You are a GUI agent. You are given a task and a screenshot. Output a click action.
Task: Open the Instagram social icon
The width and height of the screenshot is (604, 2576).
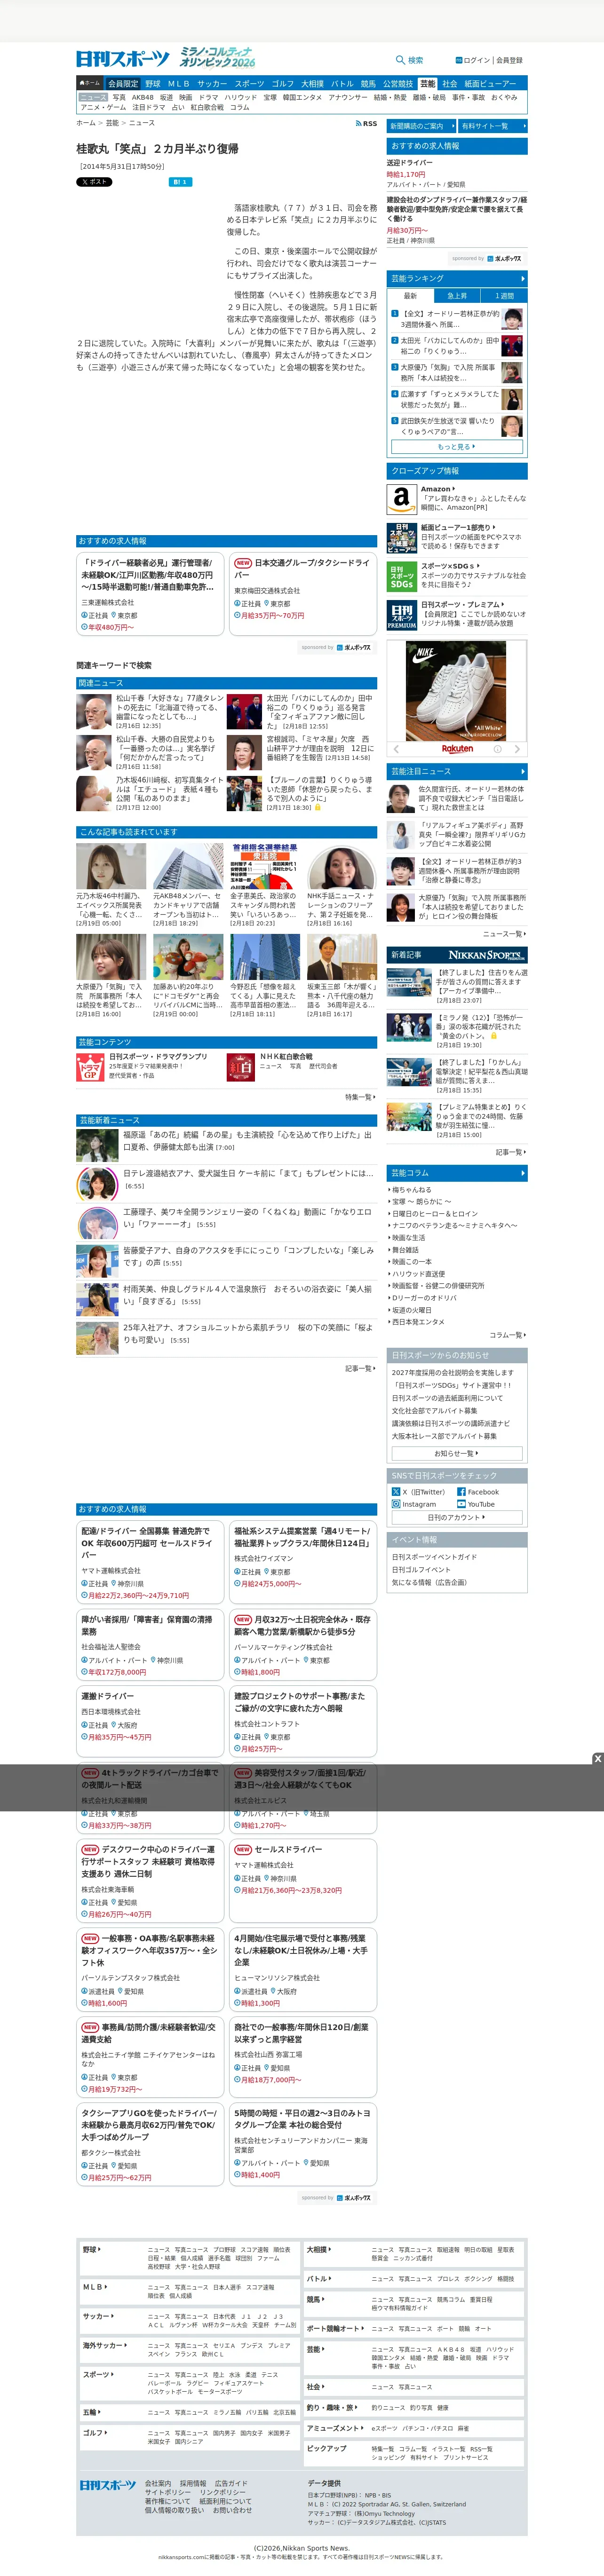[x=396, y=1504]
